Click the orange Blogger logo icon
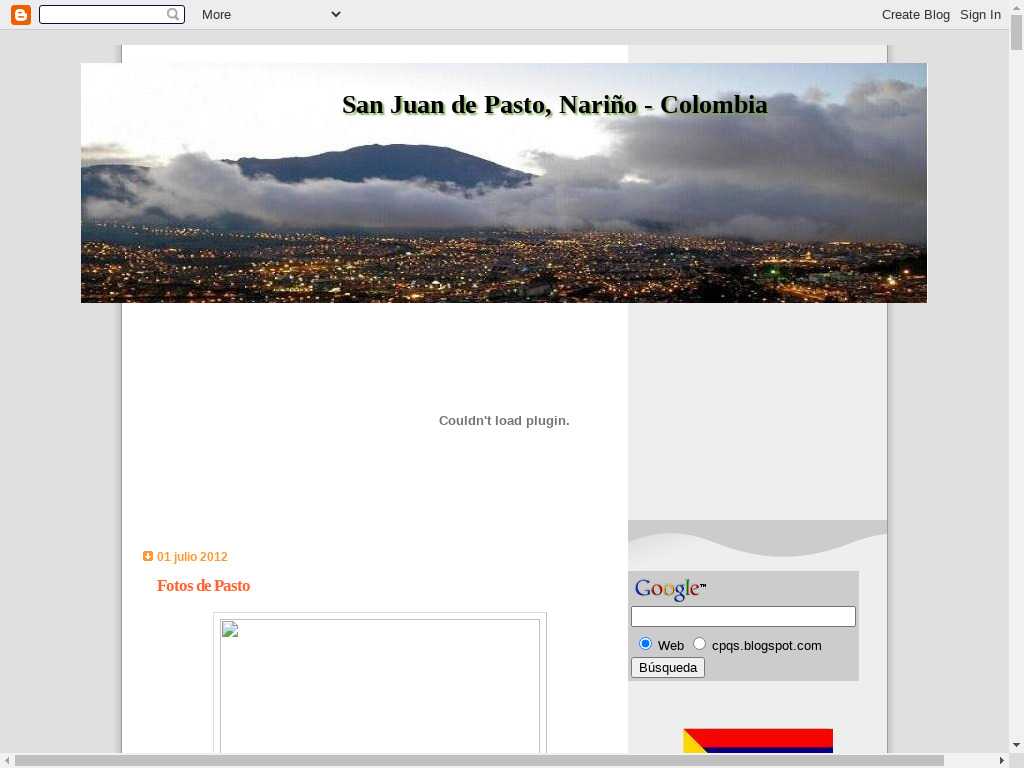Screen dimensions: 1024x768 pos(21,14)
